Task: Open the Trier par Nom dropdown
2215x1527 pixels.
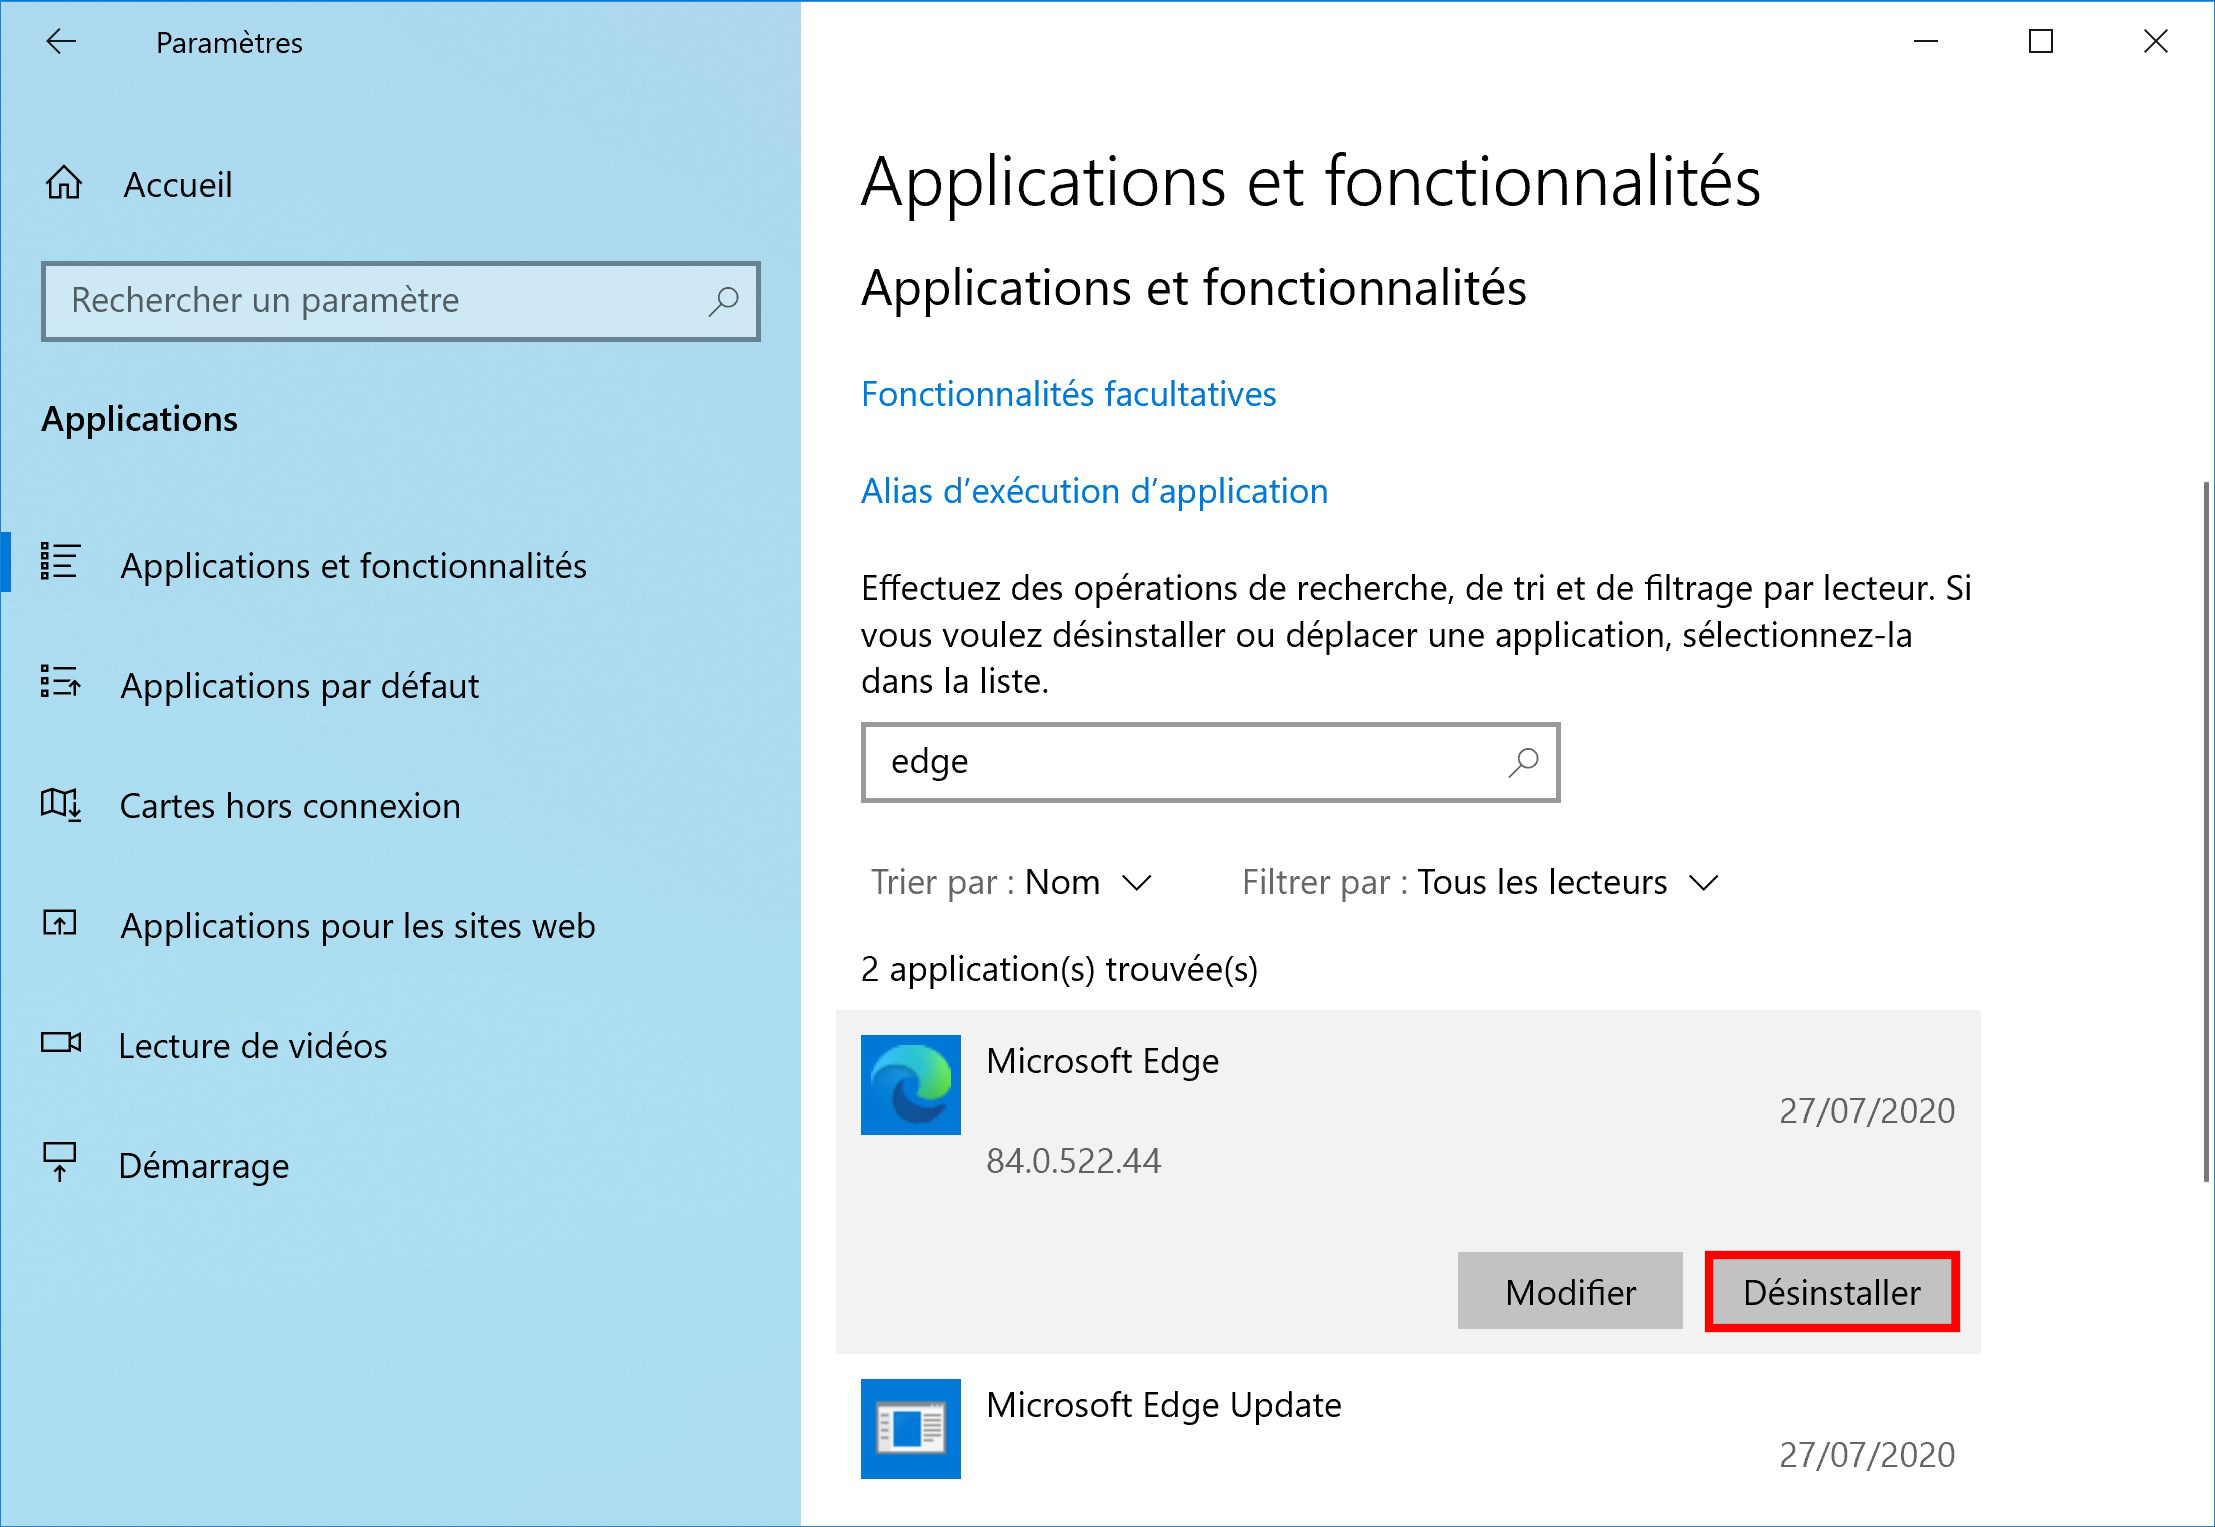Action: 1011,883
